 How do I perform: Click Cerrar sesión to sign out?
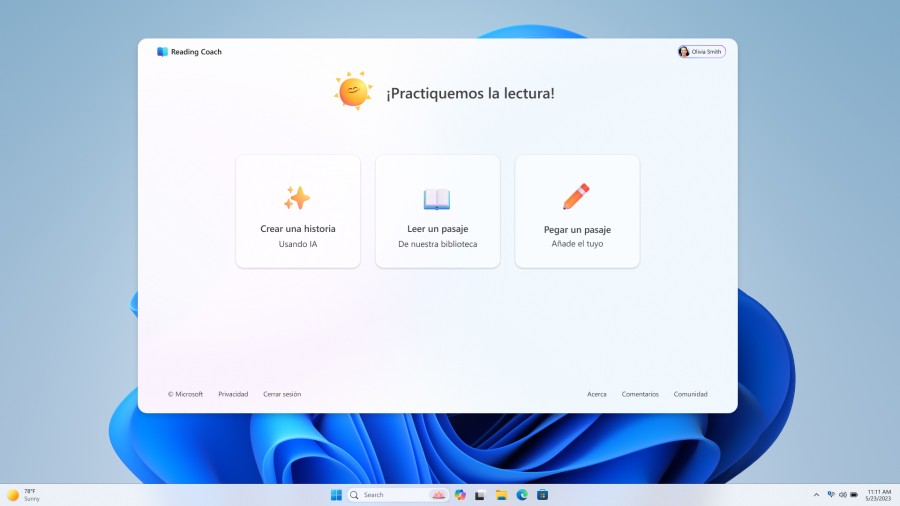click(x=282, y=394)
